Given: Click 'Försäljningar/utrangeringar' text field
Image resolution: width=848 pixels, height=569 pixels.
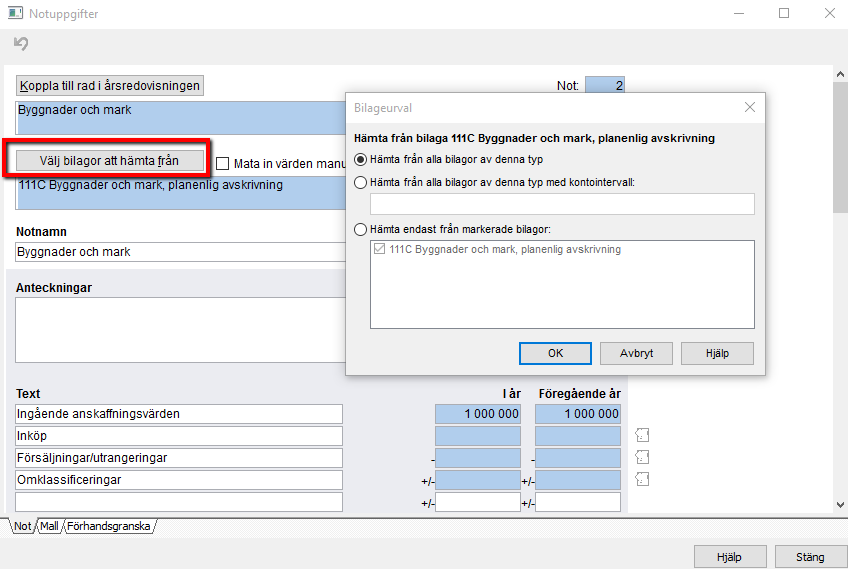Looking at the screenshot, I should (179, 458).
